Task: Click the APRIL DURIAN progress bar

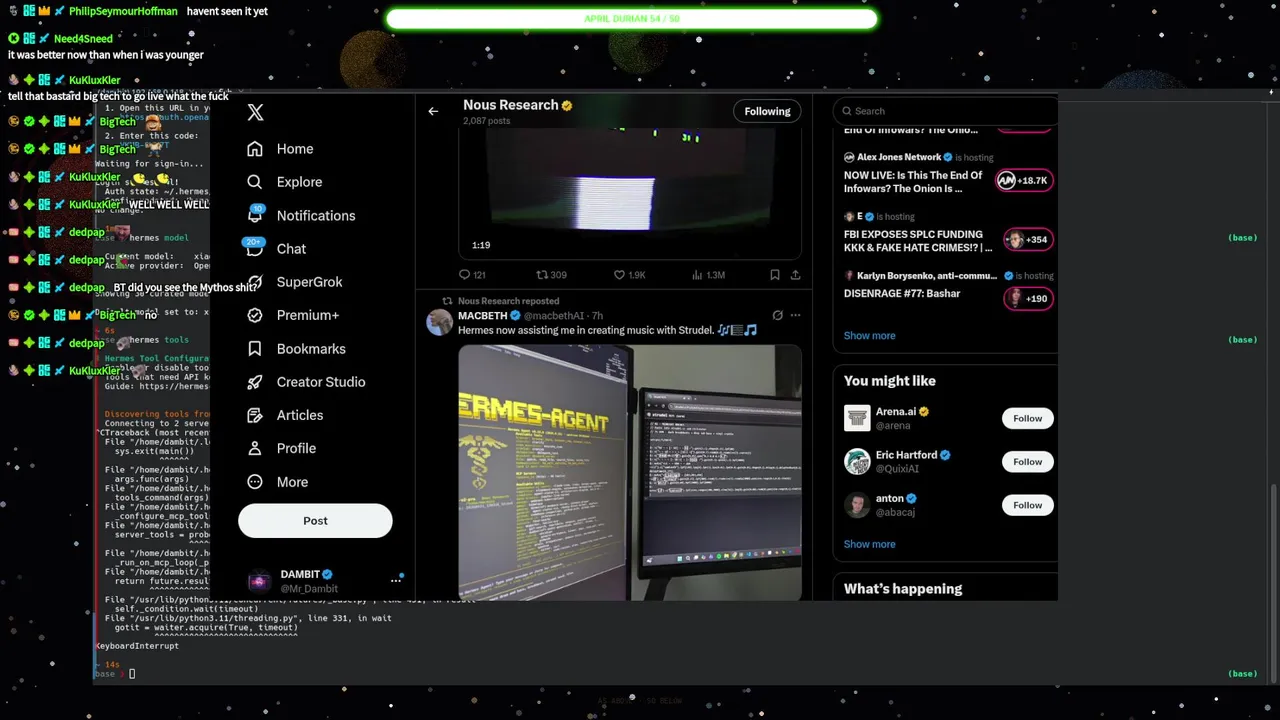Action: tap(631, 19)
